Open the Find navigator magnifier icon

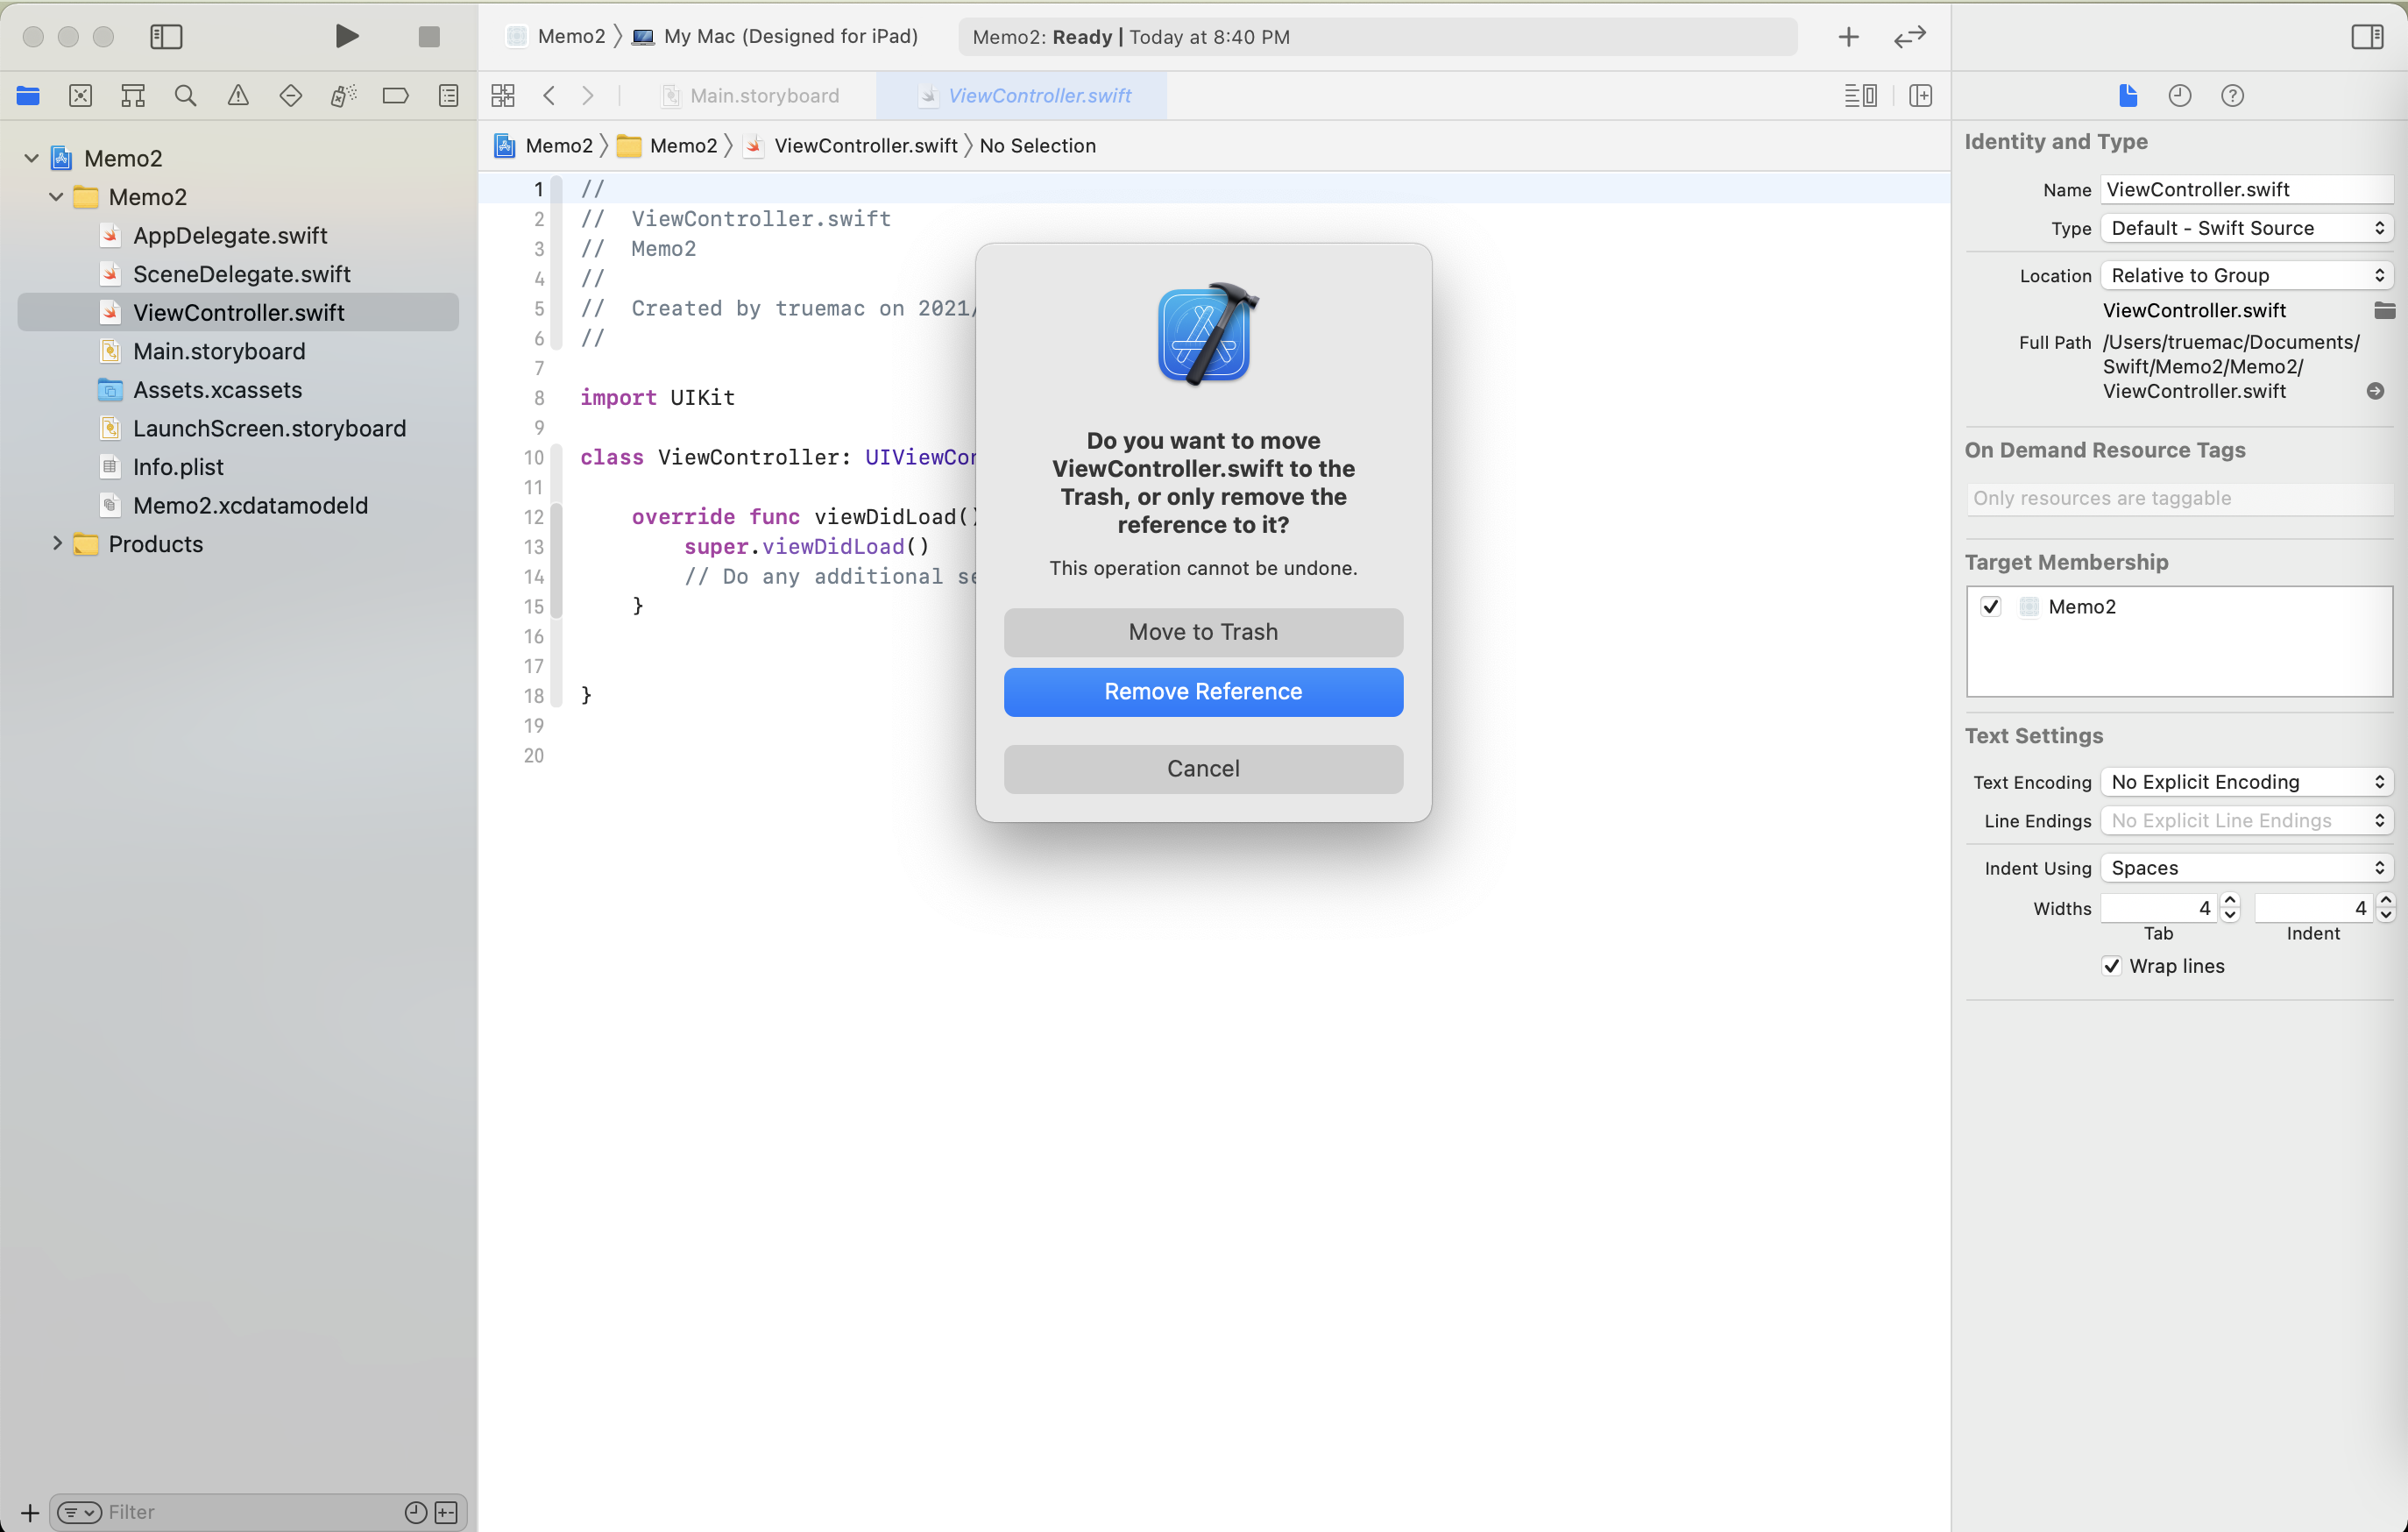click(185, 95)
